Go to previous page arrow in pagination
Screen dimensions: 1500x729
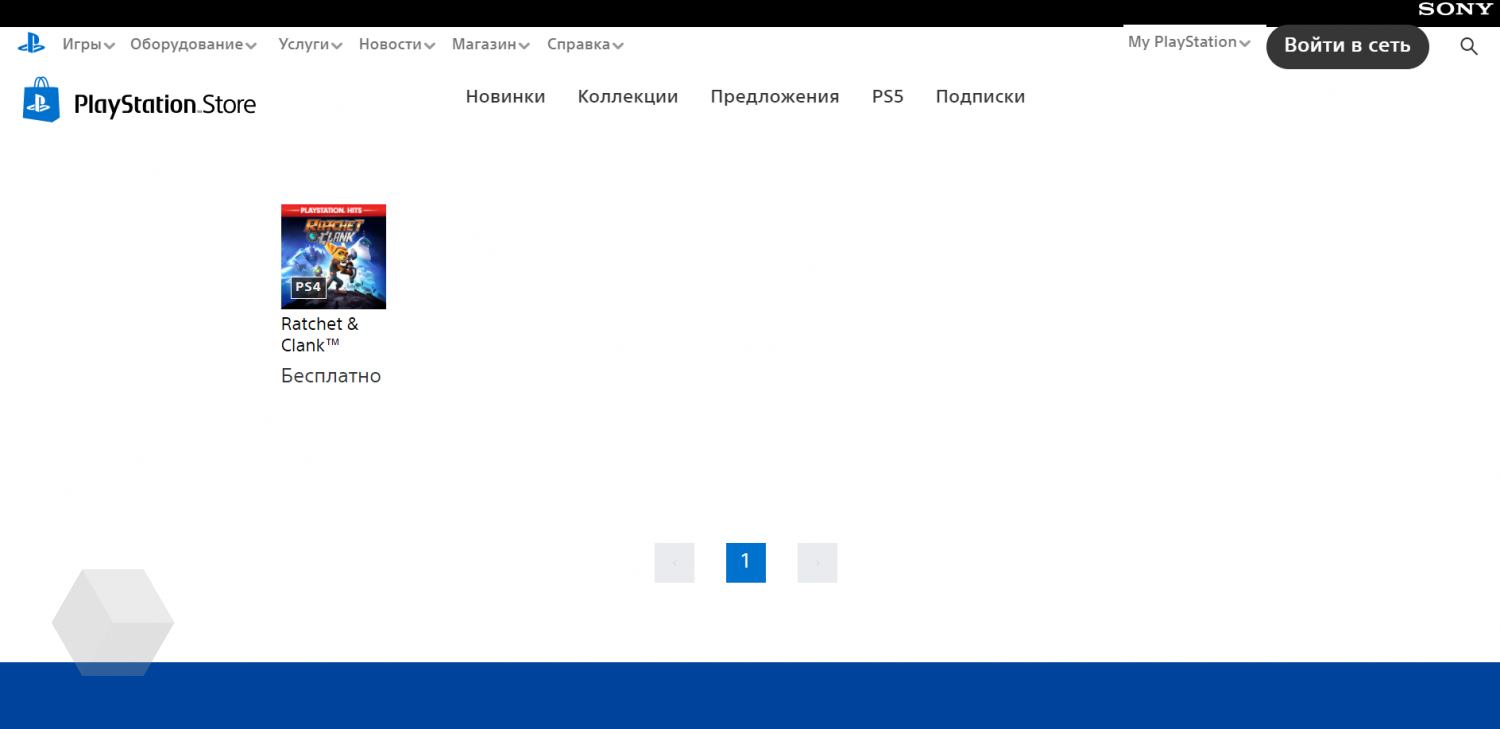[674, 563]
